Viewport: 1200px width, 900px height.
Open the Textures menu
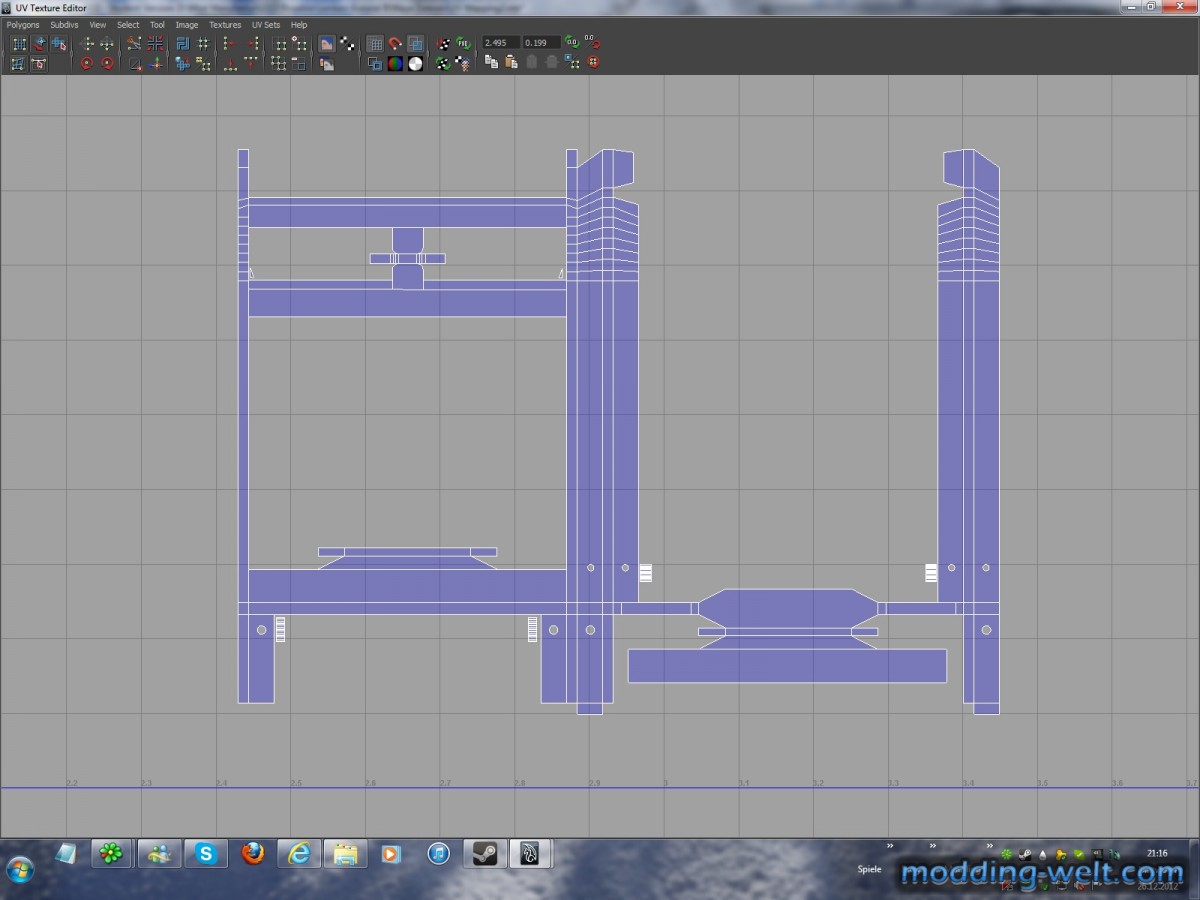coord(225,24)
